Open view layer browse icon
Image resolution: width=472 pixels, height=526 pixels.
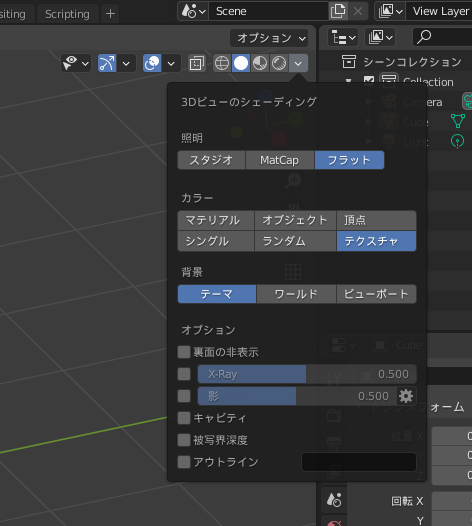390,11
